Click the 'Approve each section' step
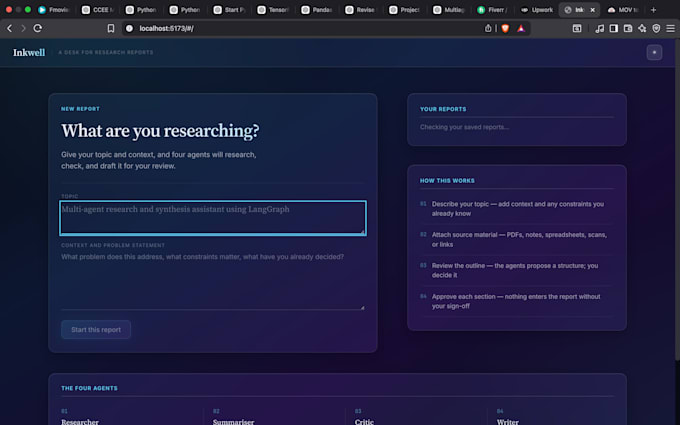This screenshot has height=425, width=680. pyautogui.click(x=517, y=301)
